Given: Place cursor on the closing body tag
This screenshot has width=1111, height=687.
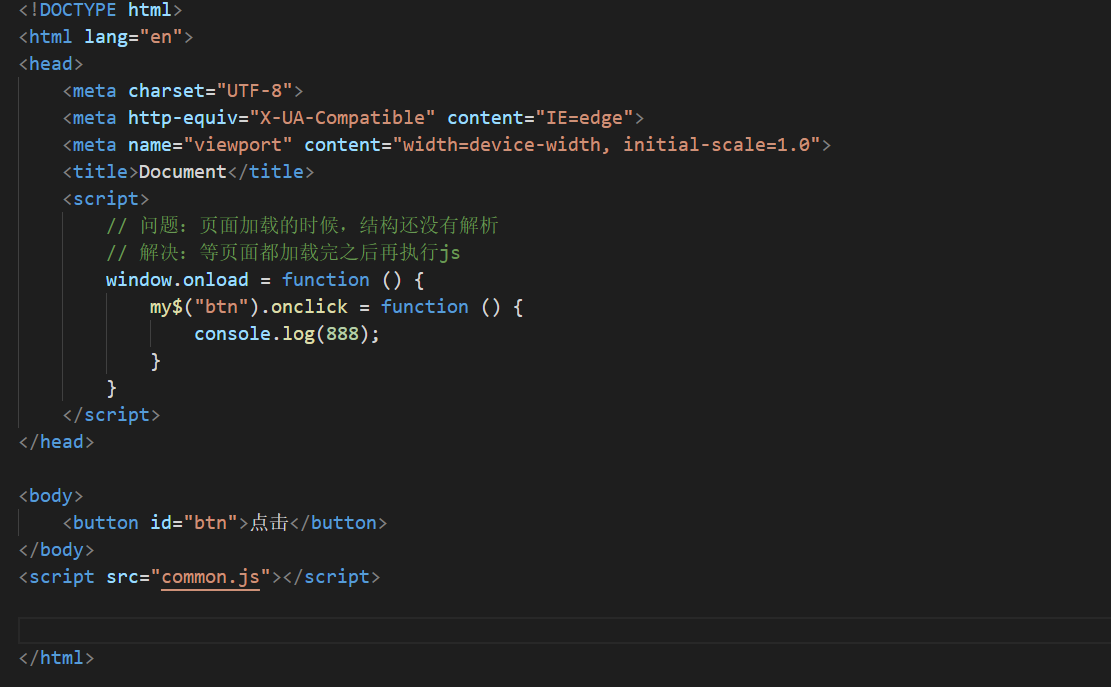Looking at the screenshot, I should [55, 549].
